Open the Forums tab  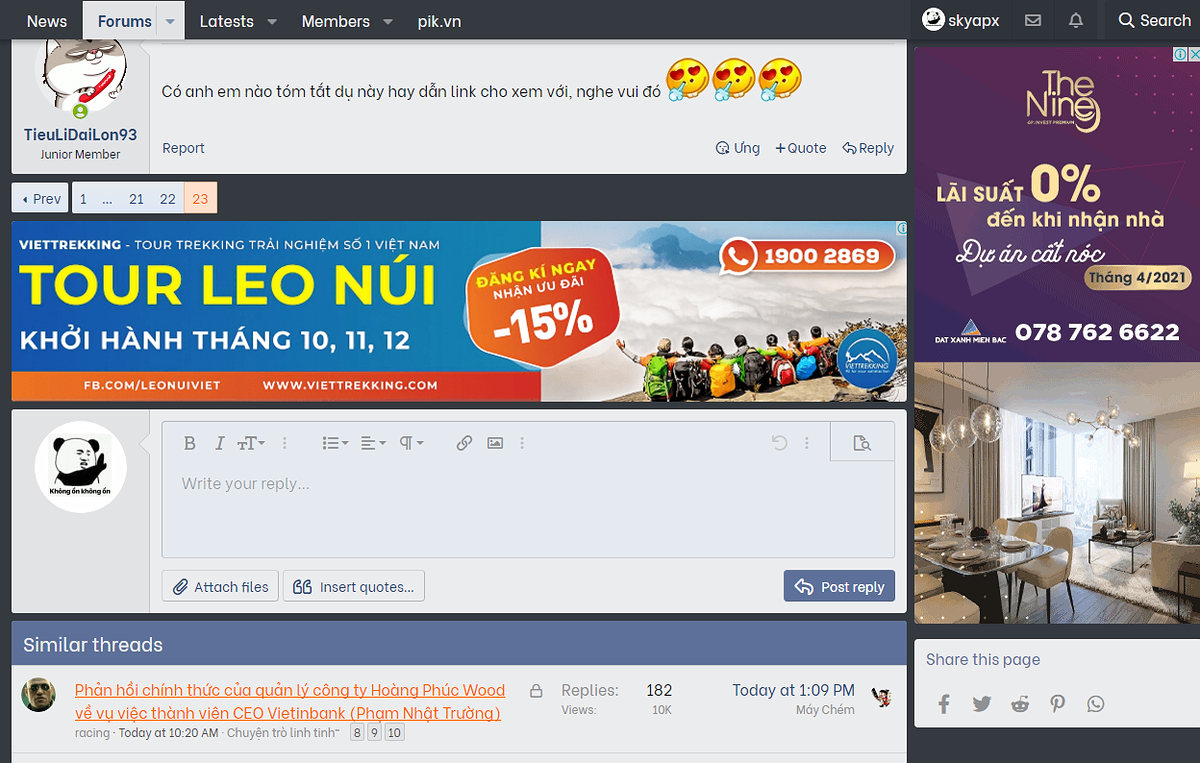point(125,21)
